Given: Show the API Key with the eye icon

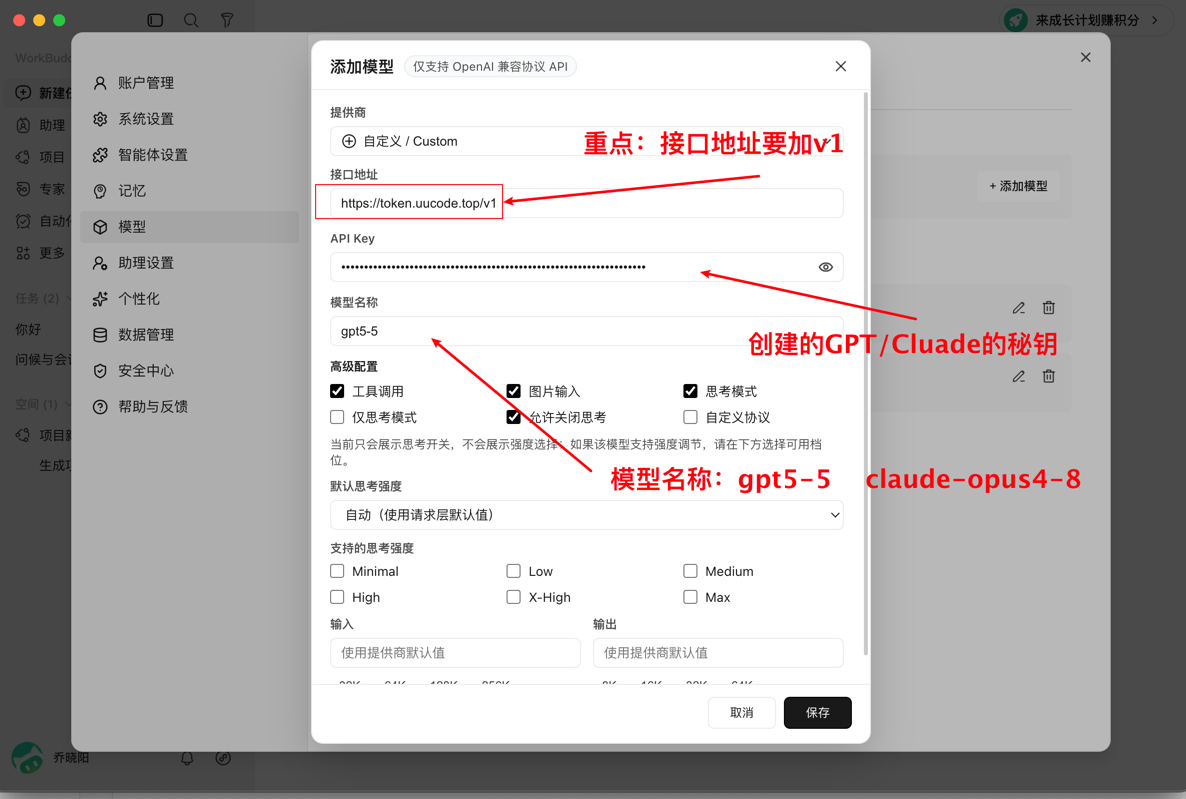Looking at the screenshot, I should point(825,267).
